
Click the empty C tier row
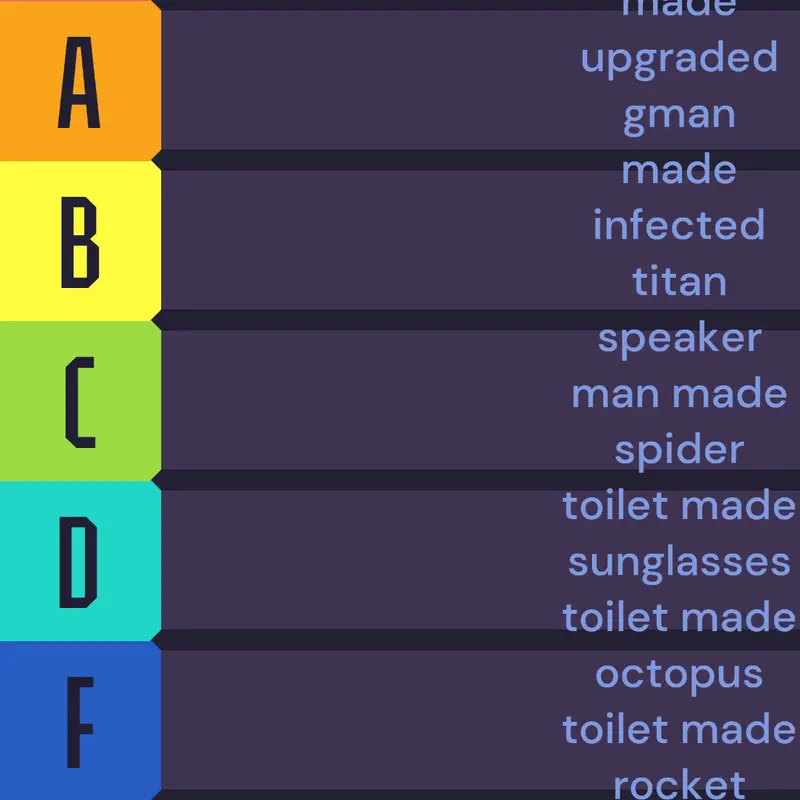[x=481, y=400]
